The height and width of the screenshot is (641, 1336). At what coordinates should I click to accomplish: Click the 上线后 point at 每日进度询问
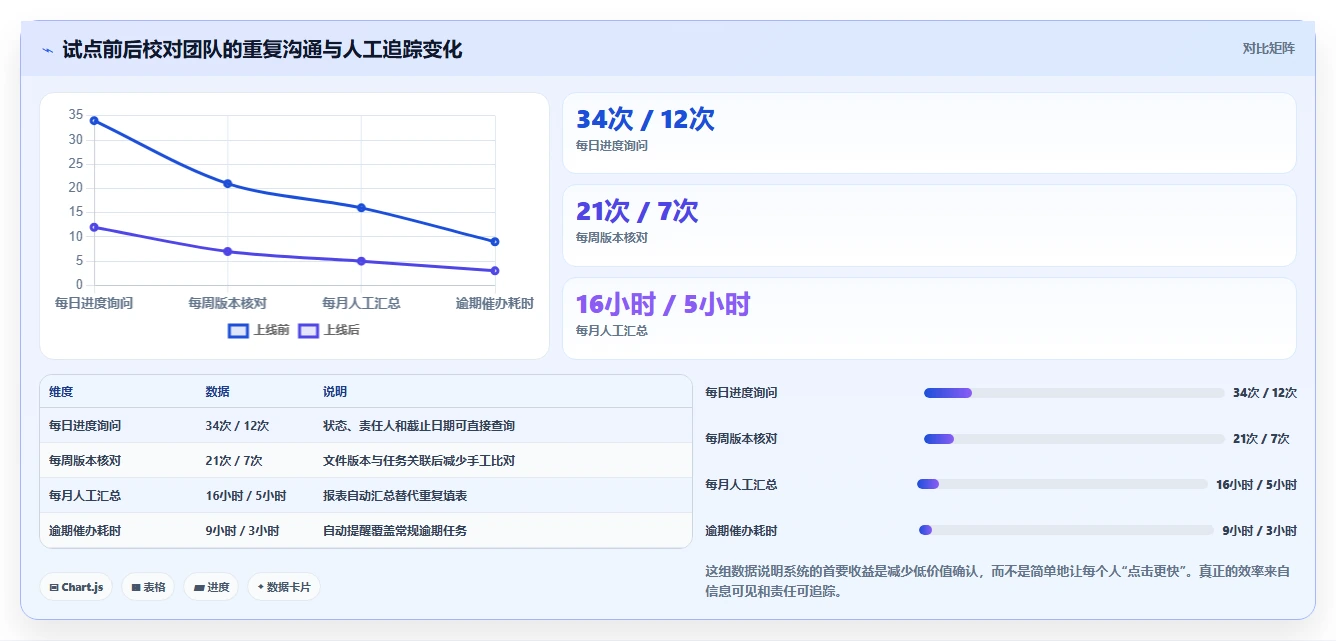click(94, 227)
